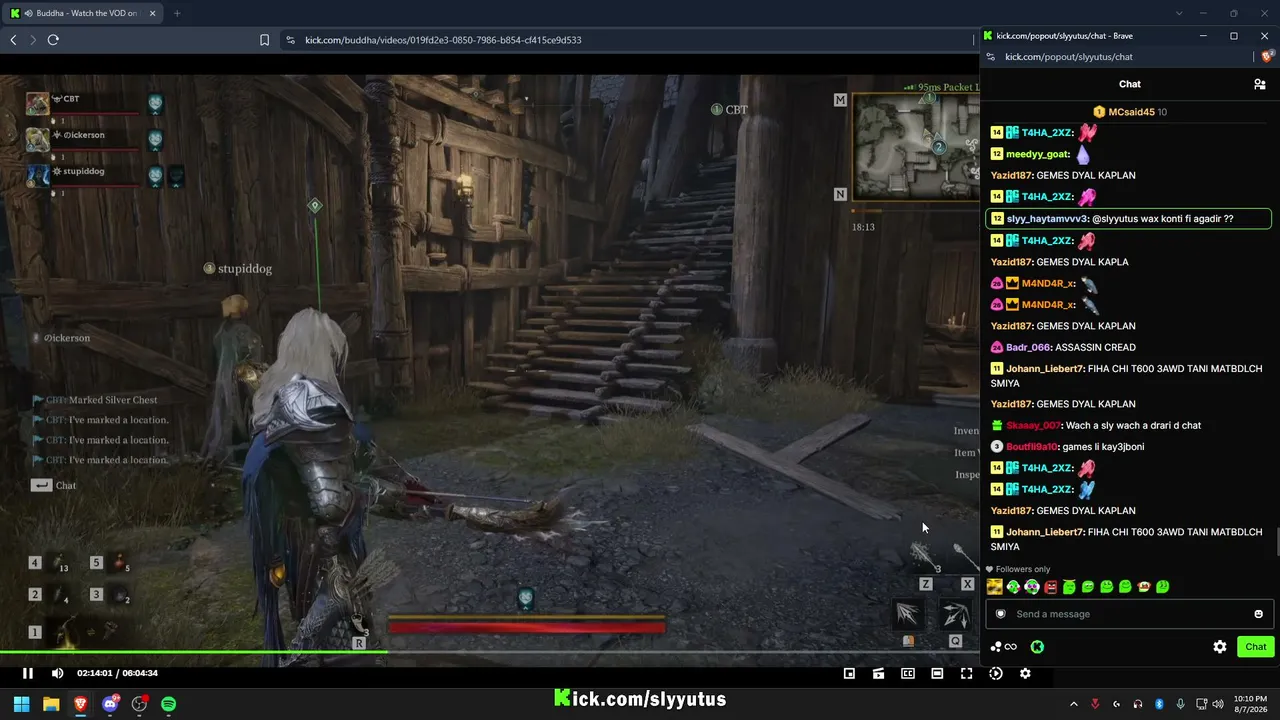Insert the first golden face emote
The height and width of the screenshot is (720, 1280).
point(994,587)
